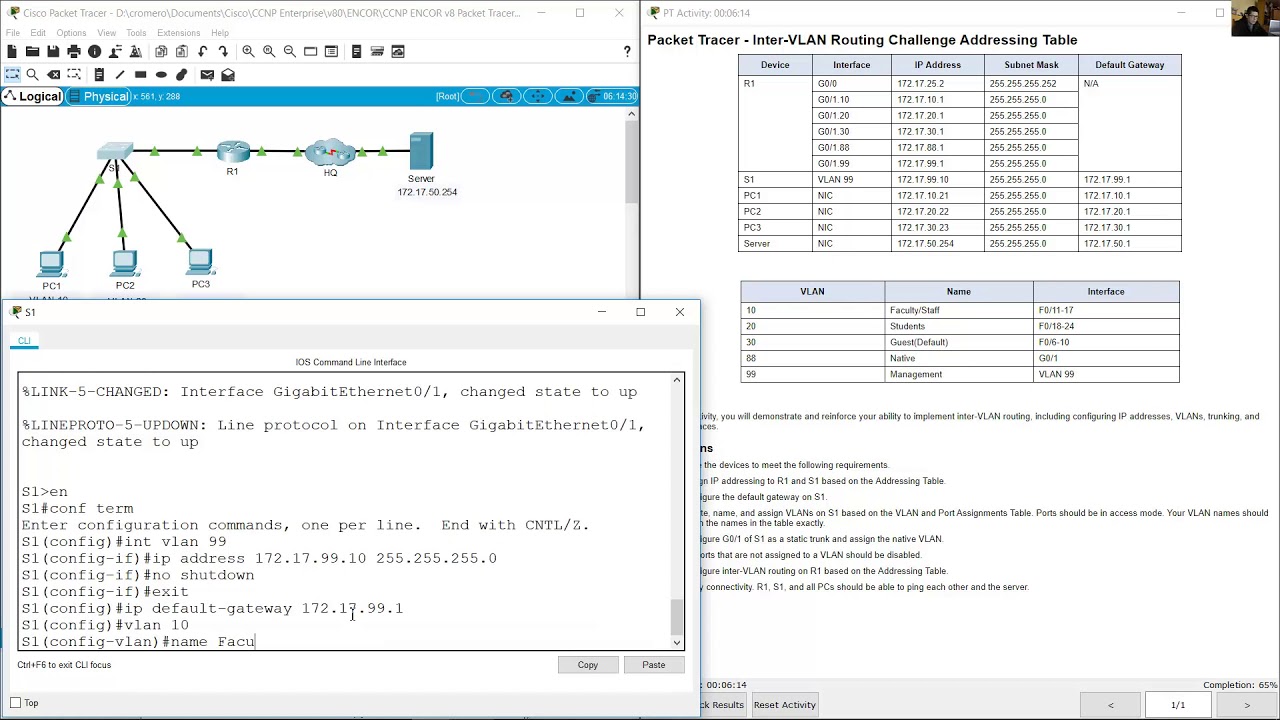This screenshot has height=720, width=1280.
Task: Click into the IOS command line terminal
Action: pos(345,511)
